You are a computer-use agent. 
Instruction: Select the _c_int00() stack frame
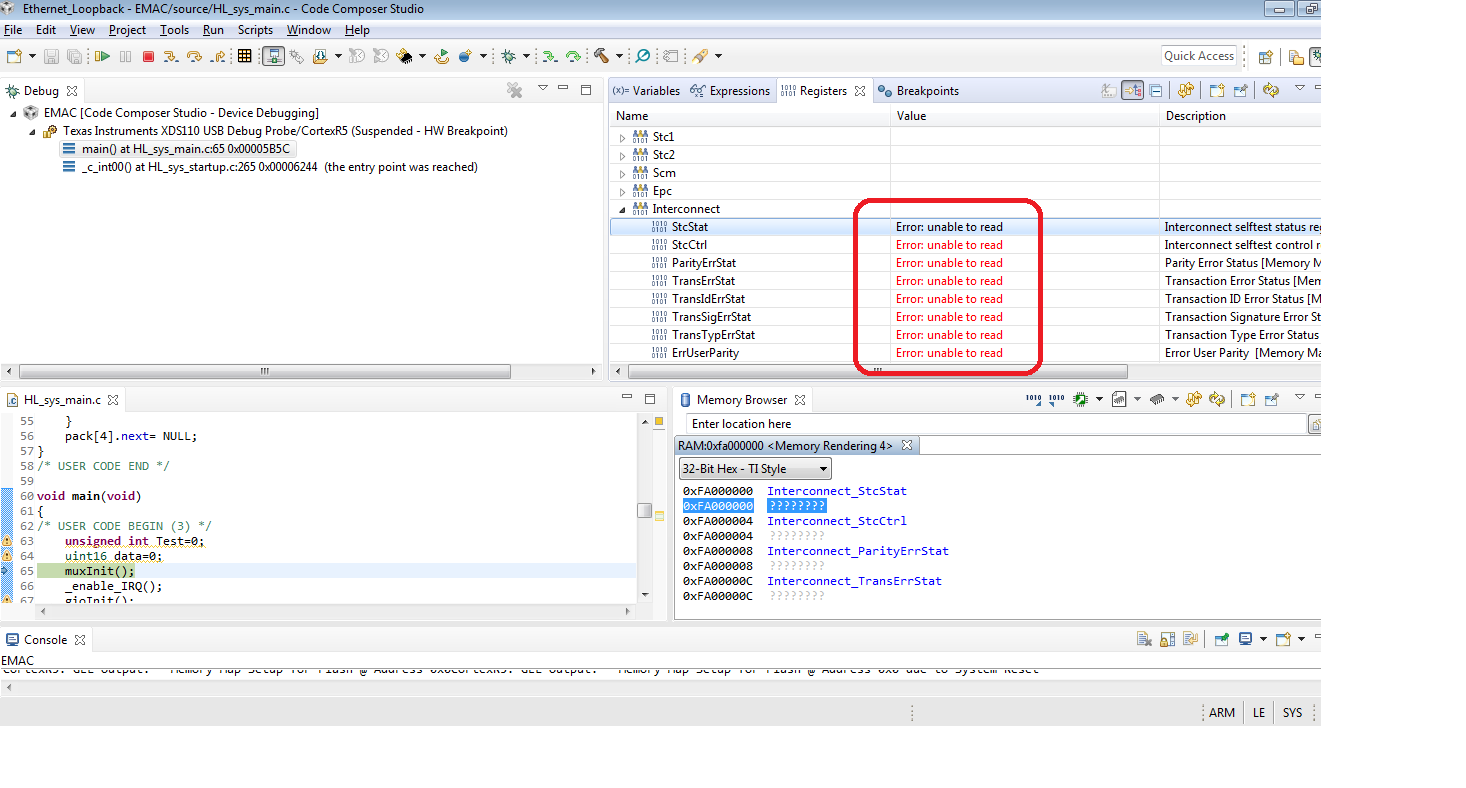[x=270, y=167]
